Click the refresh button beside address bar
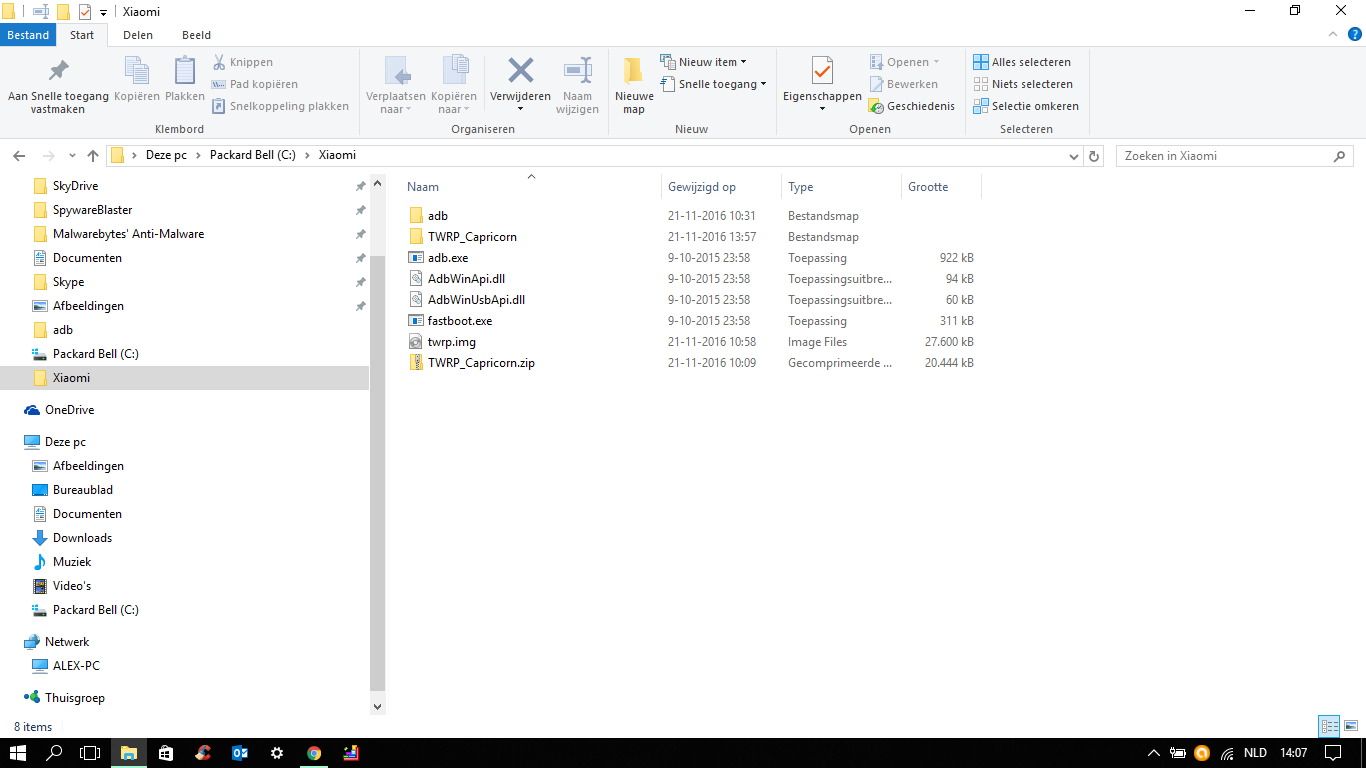The height and width of the screenshot is (768, 1366). coord(1094,156)
